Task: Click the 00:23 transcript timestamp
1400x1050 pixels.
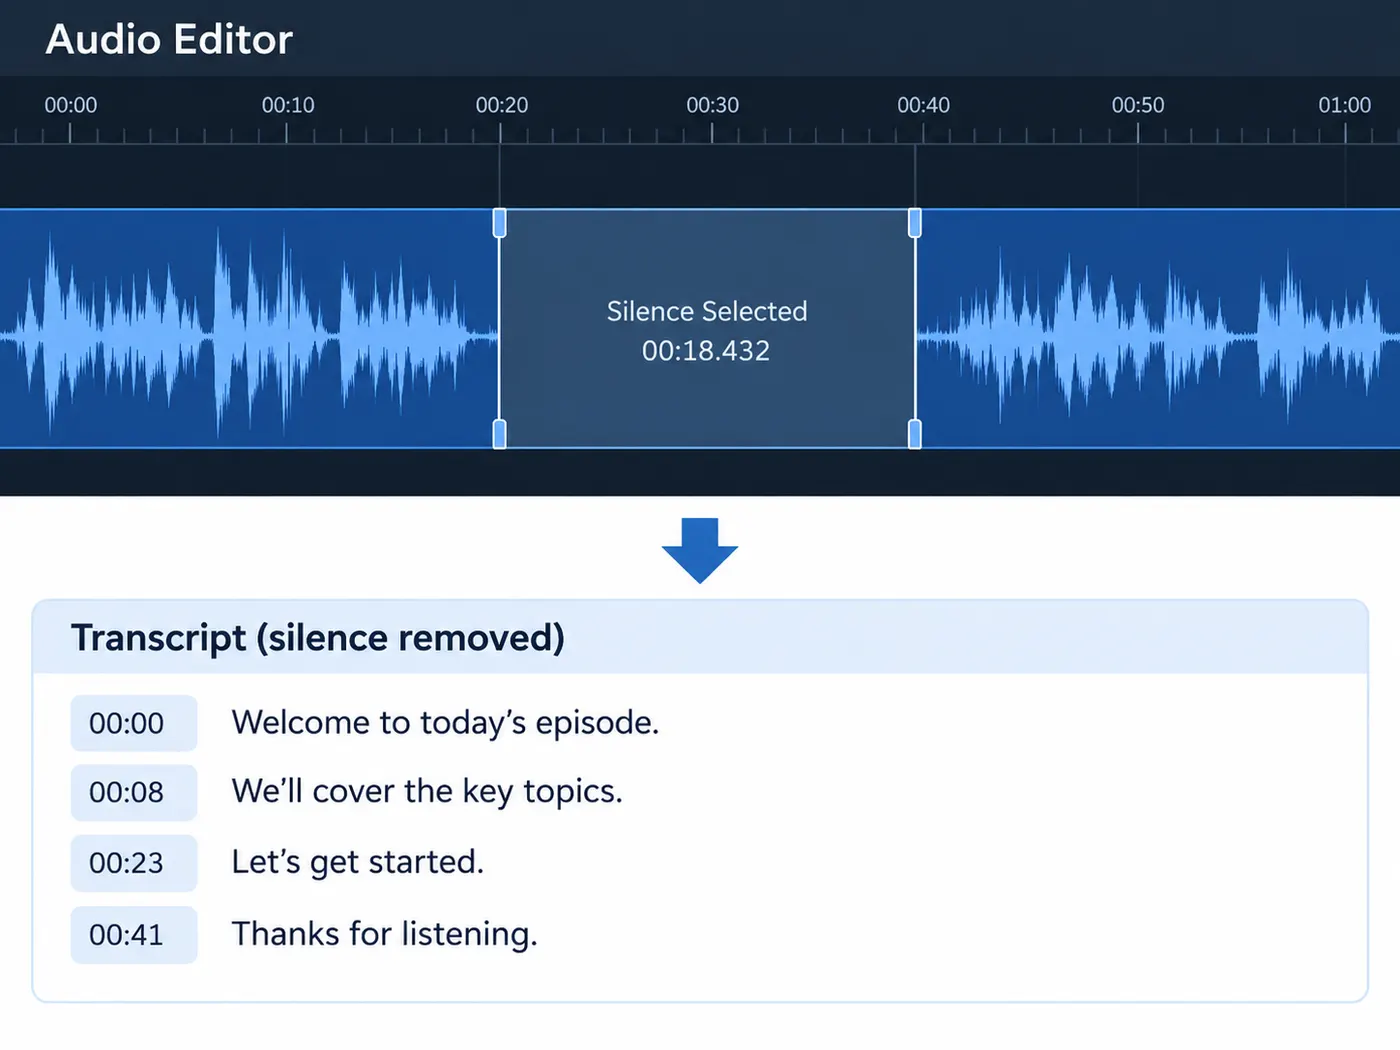Action: click(134, 863)
